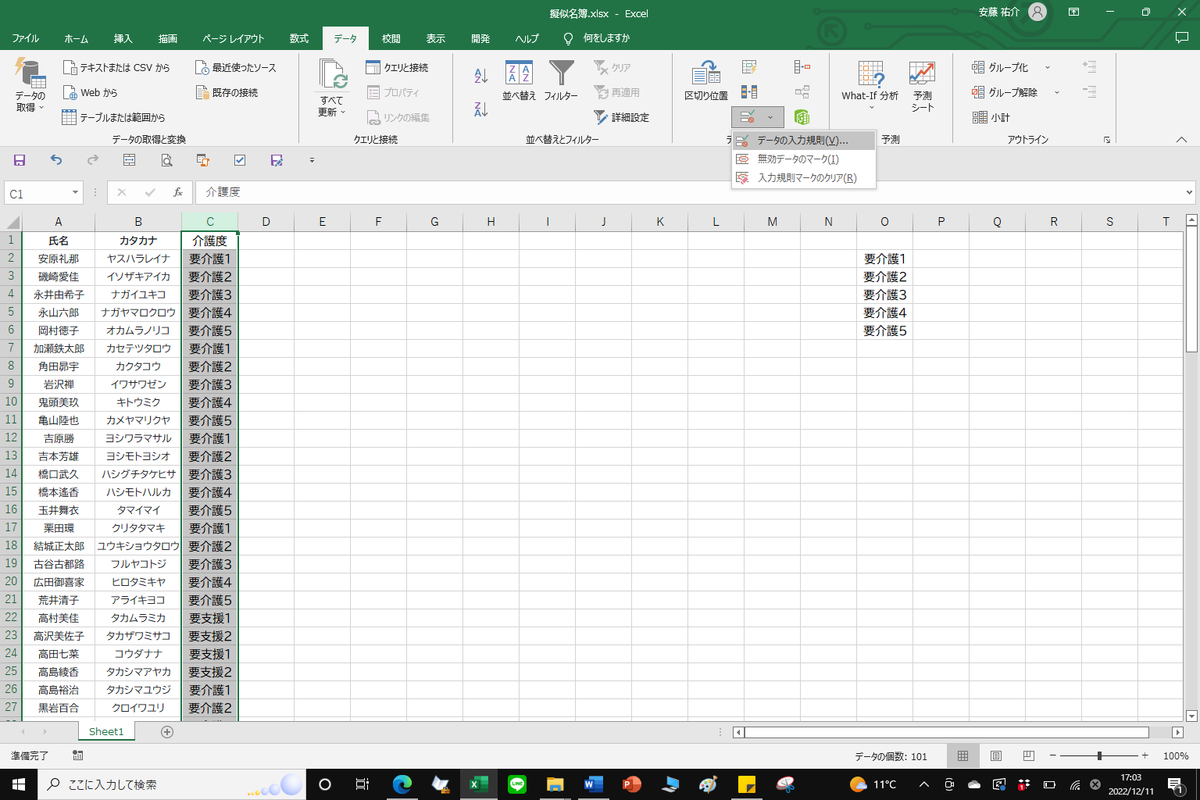
Task: Switch to the ページ レイアウト tab
Action: [x=233, y=39]
